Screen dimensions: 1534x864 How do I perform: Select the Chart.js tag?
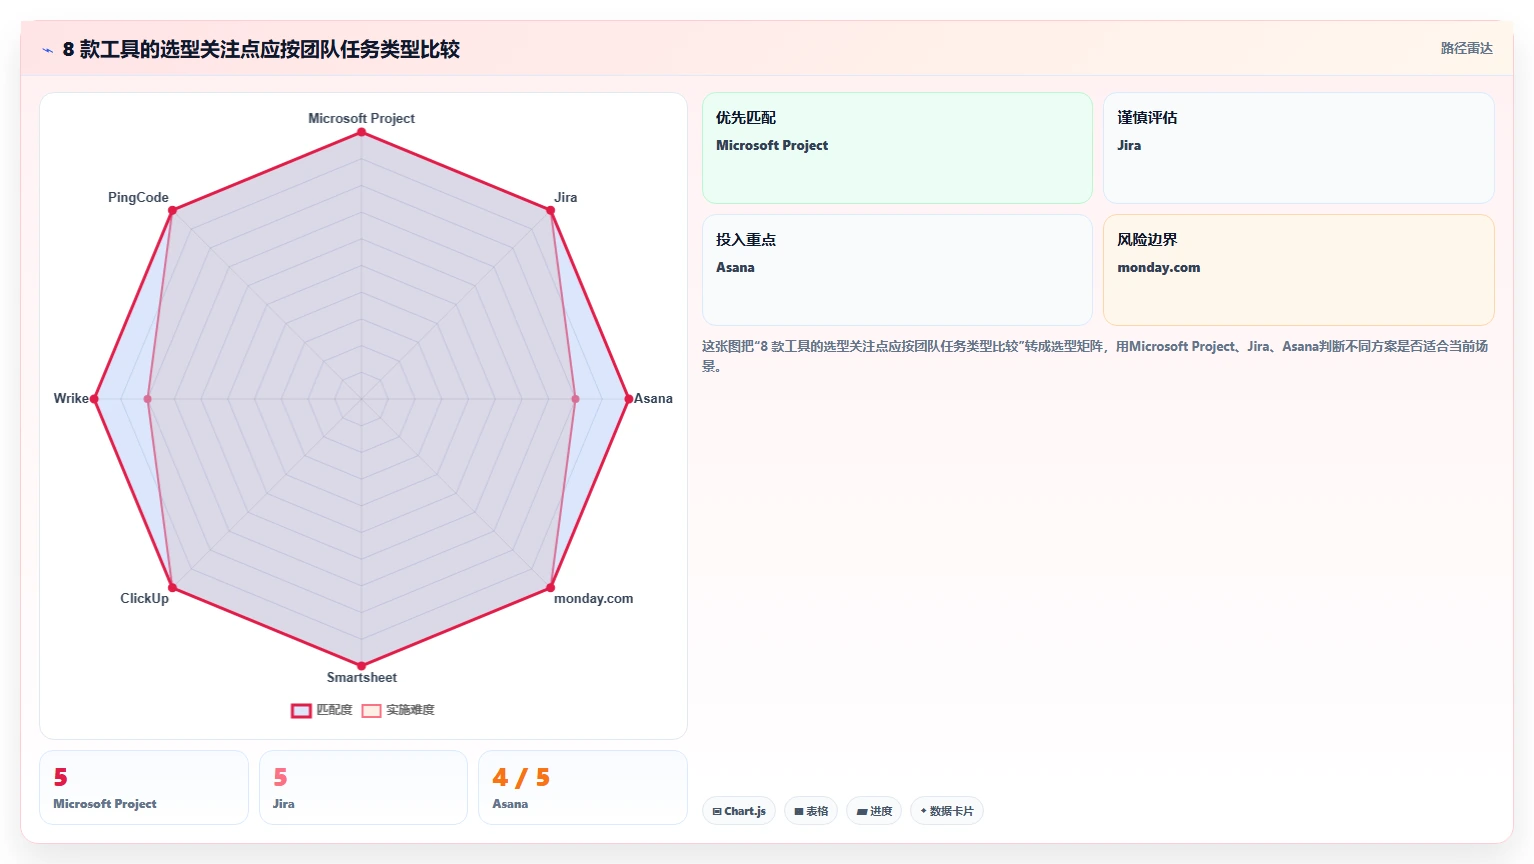739,811
